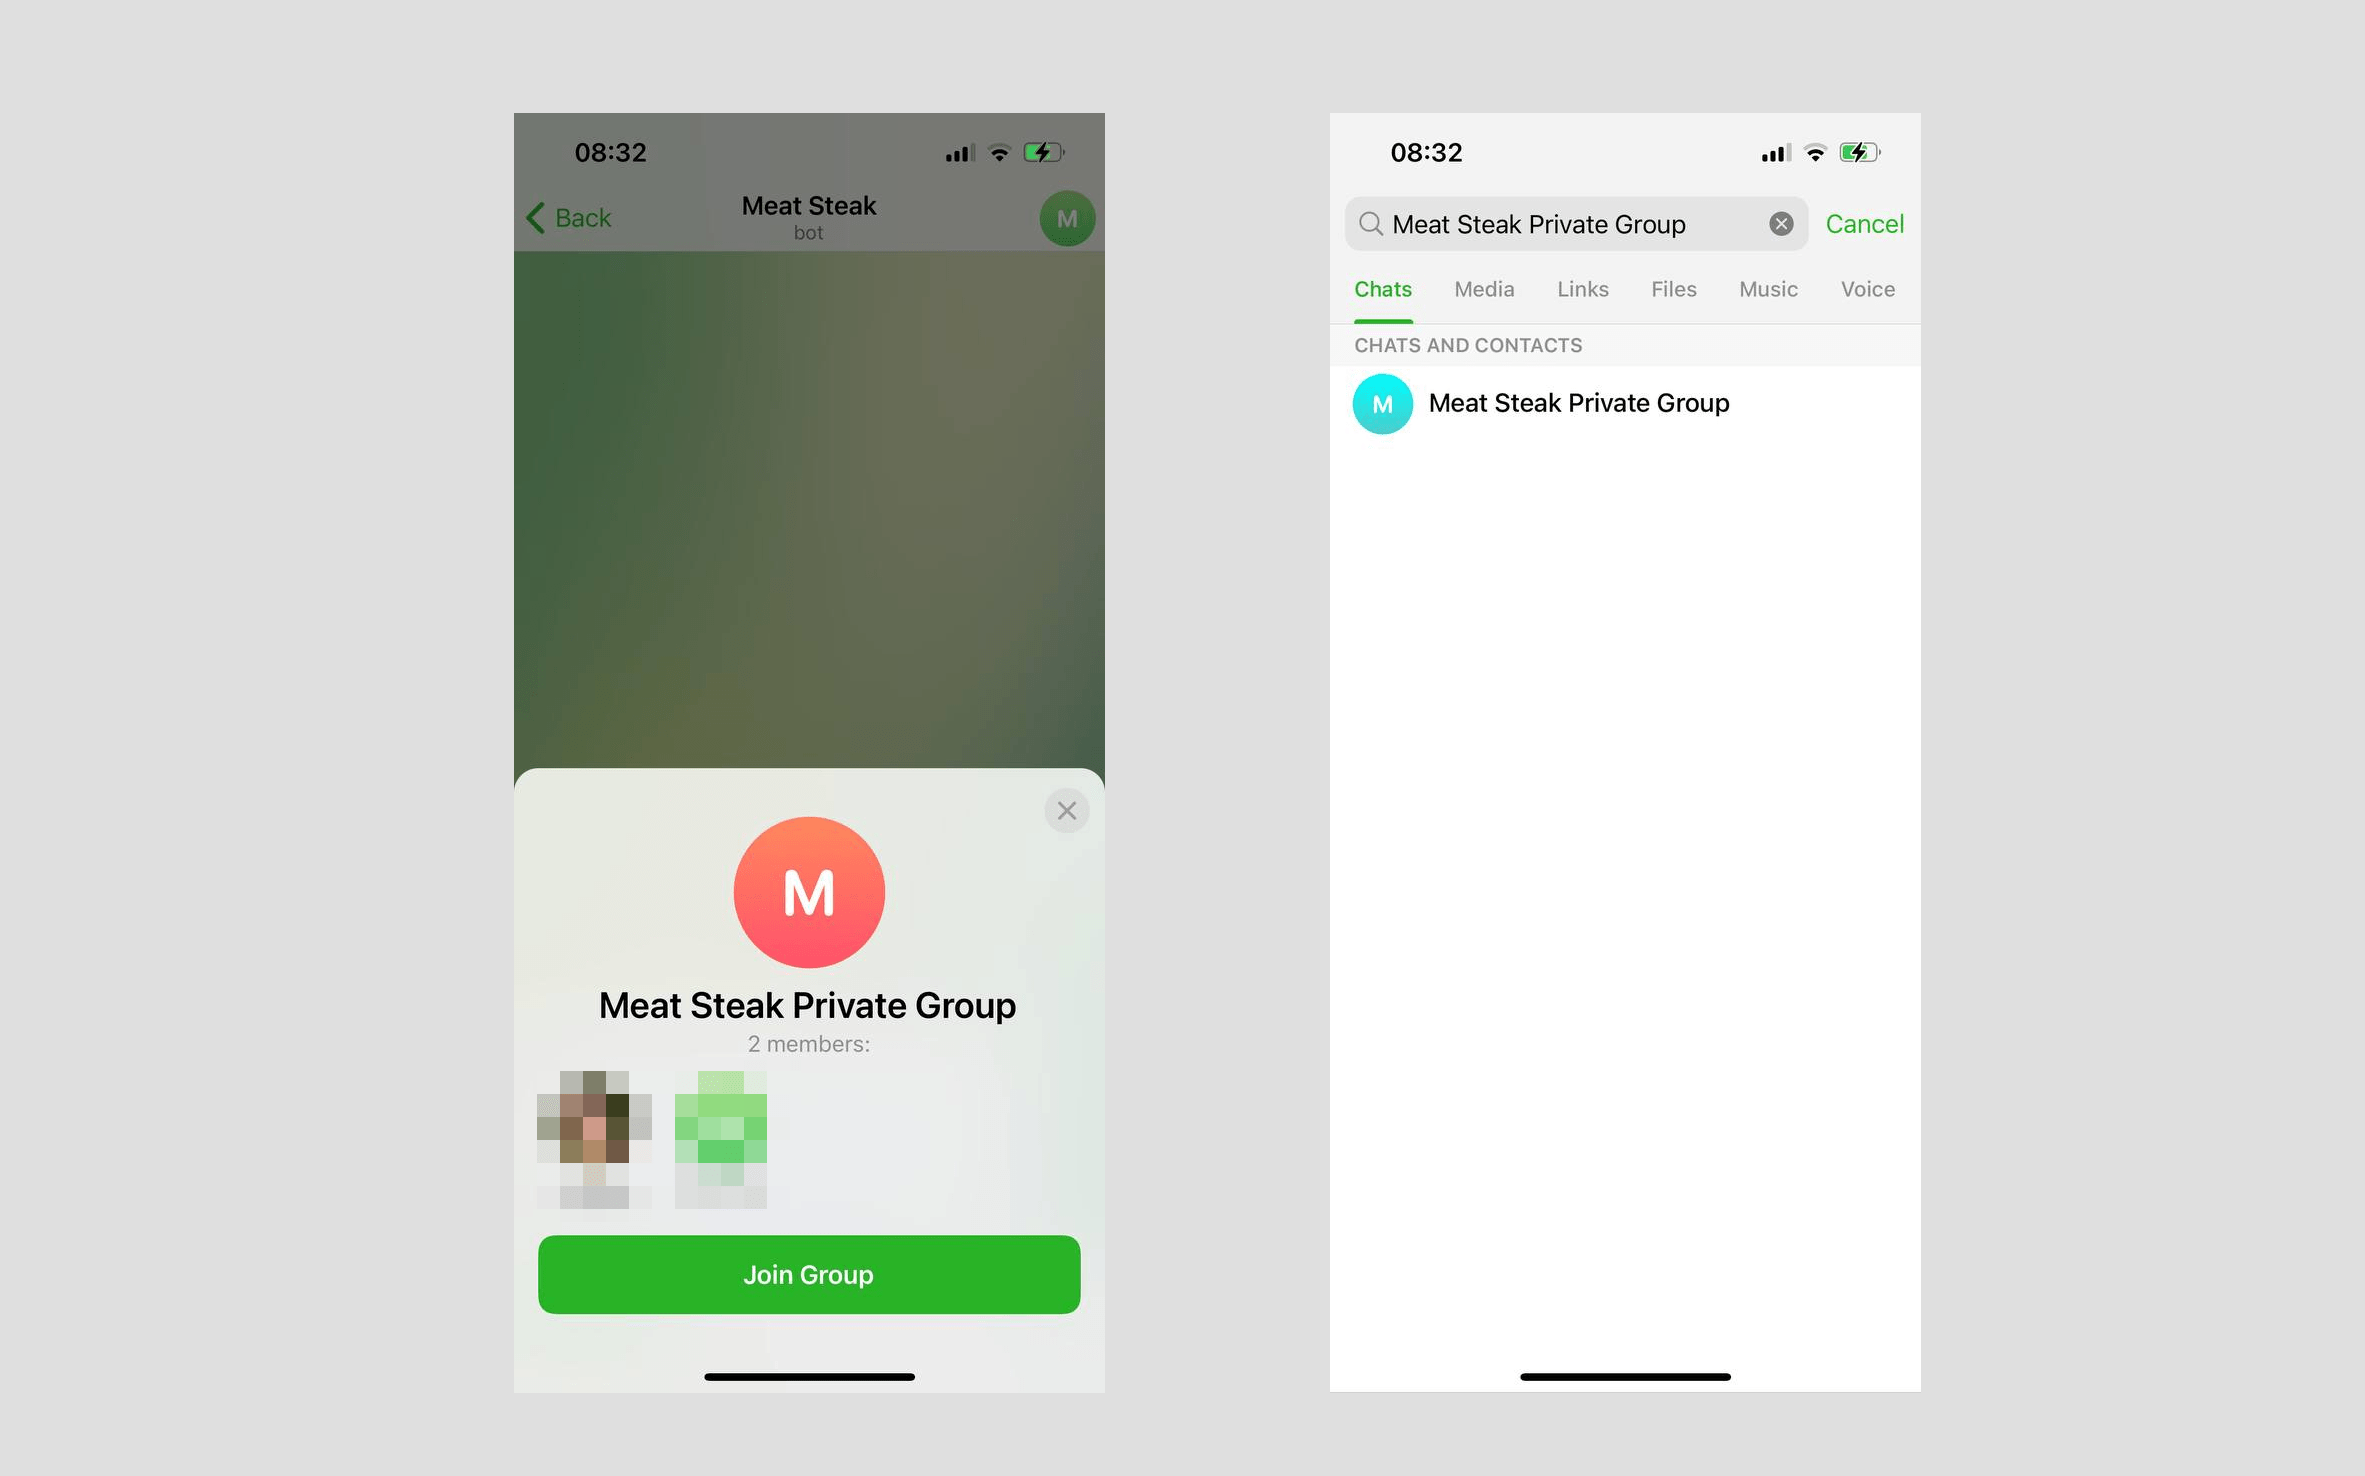Select the Links tab in search
Image resolution: width=2365 pixels, height=1476 pixels.
[1581, 287]
